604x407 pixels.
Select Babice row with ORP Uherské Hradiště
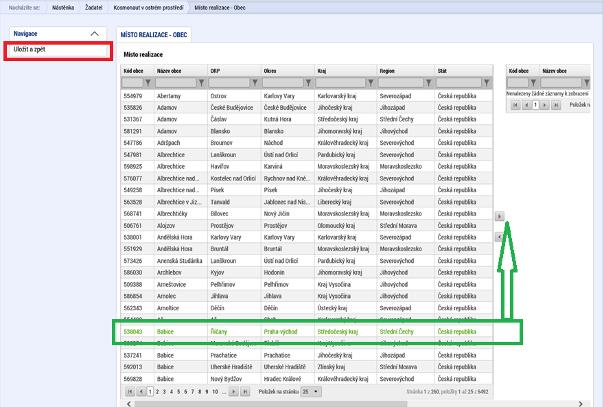(x=307, y=367)
